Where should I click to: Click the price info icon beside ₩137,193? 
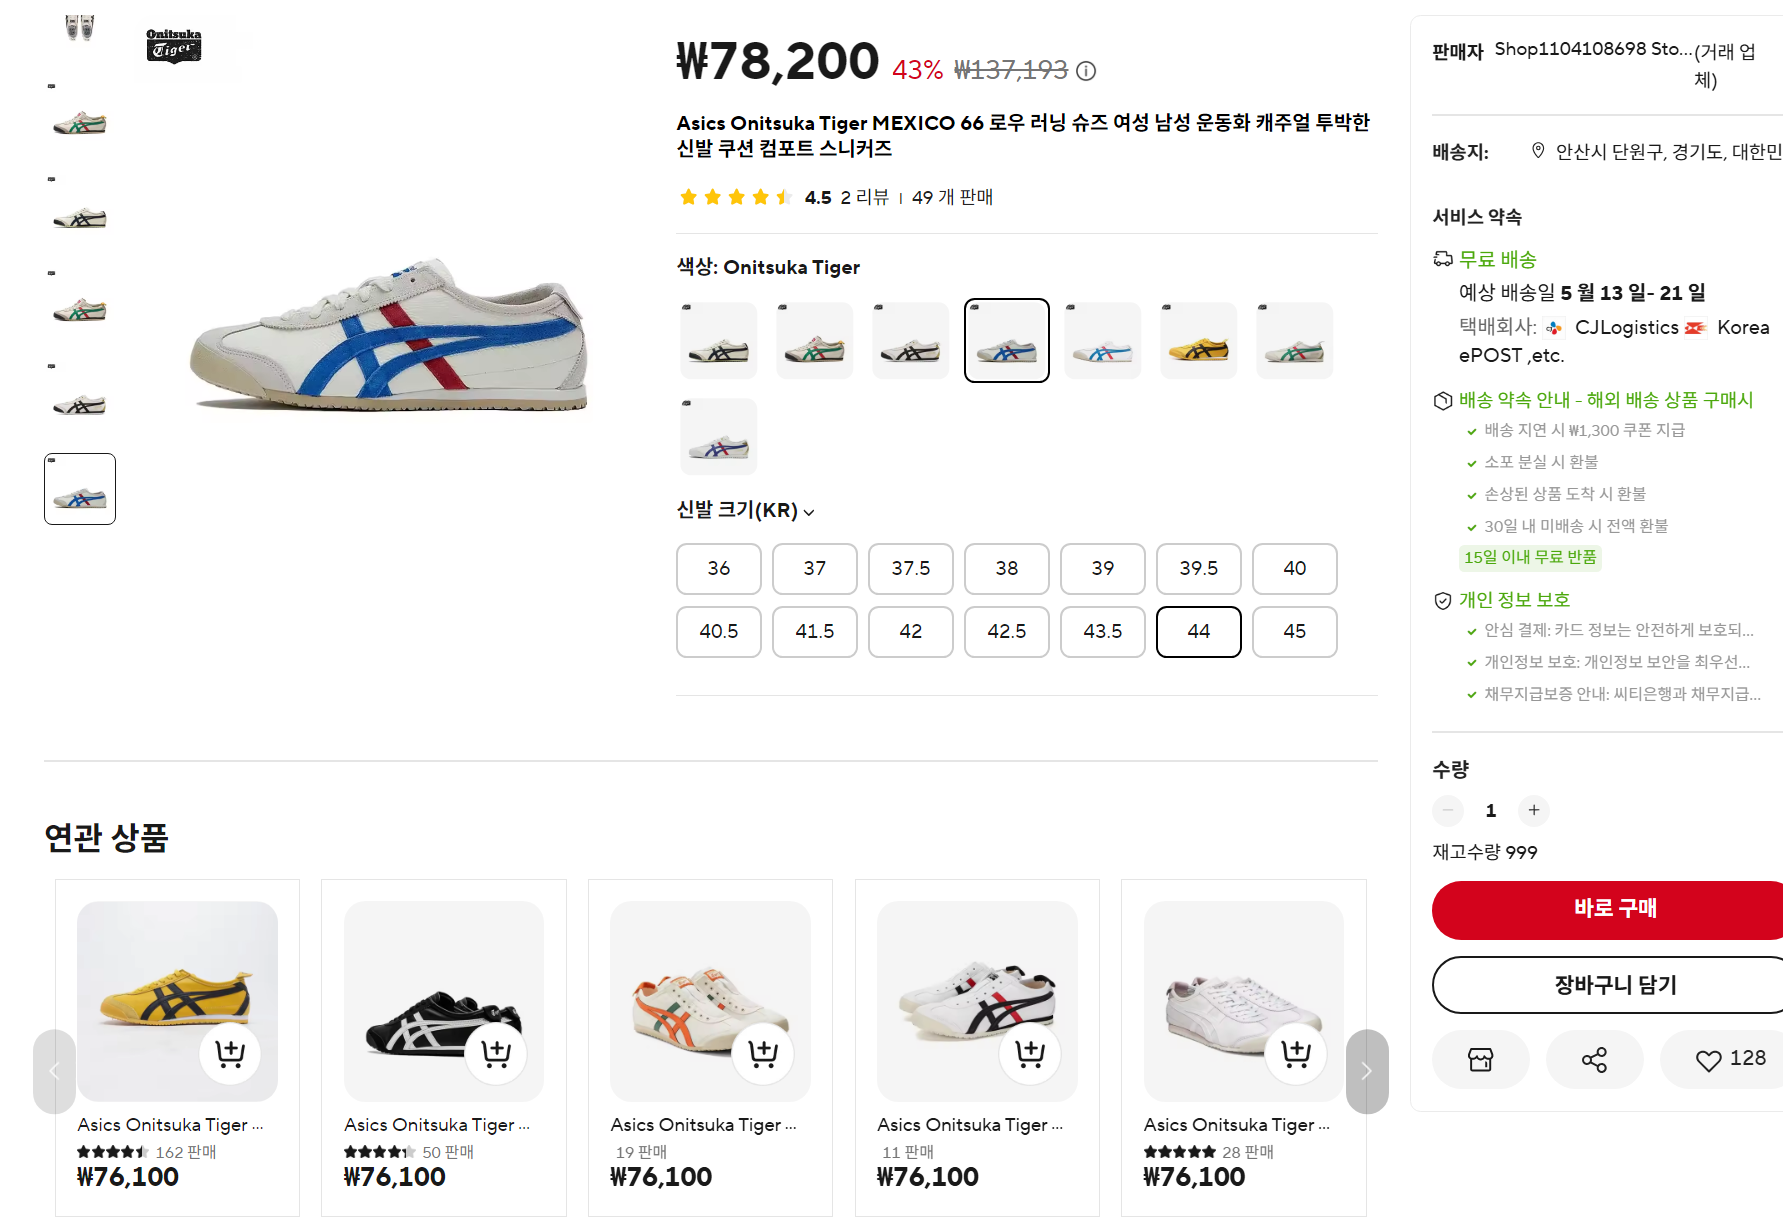(1086, 71)
